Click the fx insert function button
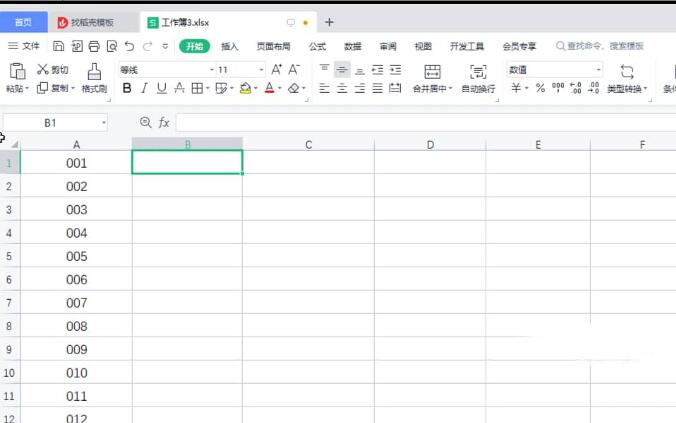Image resolution: width=676 pixels, height=423 pixels. [164, 123]
